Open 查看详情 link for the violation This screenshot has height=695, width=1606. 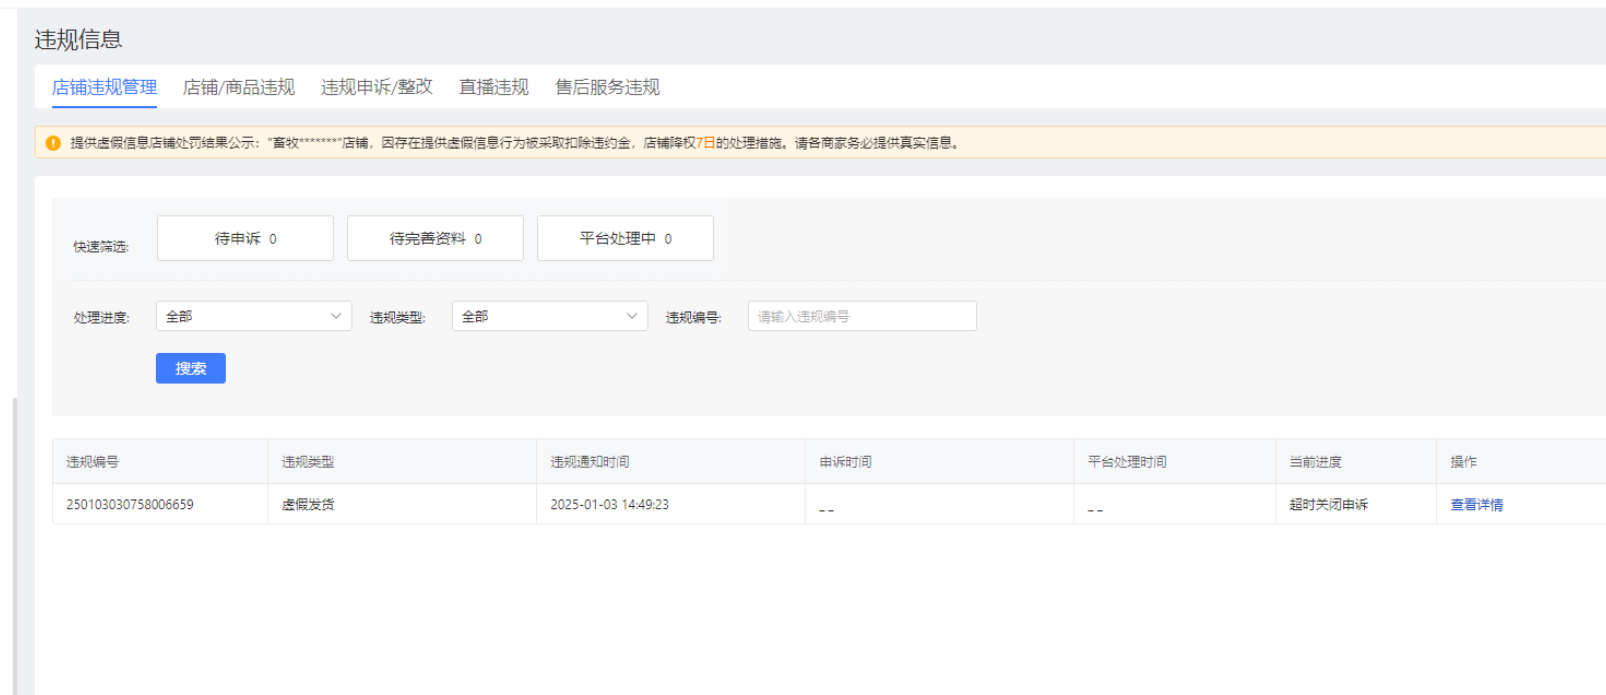click(x=1476, y=505)
